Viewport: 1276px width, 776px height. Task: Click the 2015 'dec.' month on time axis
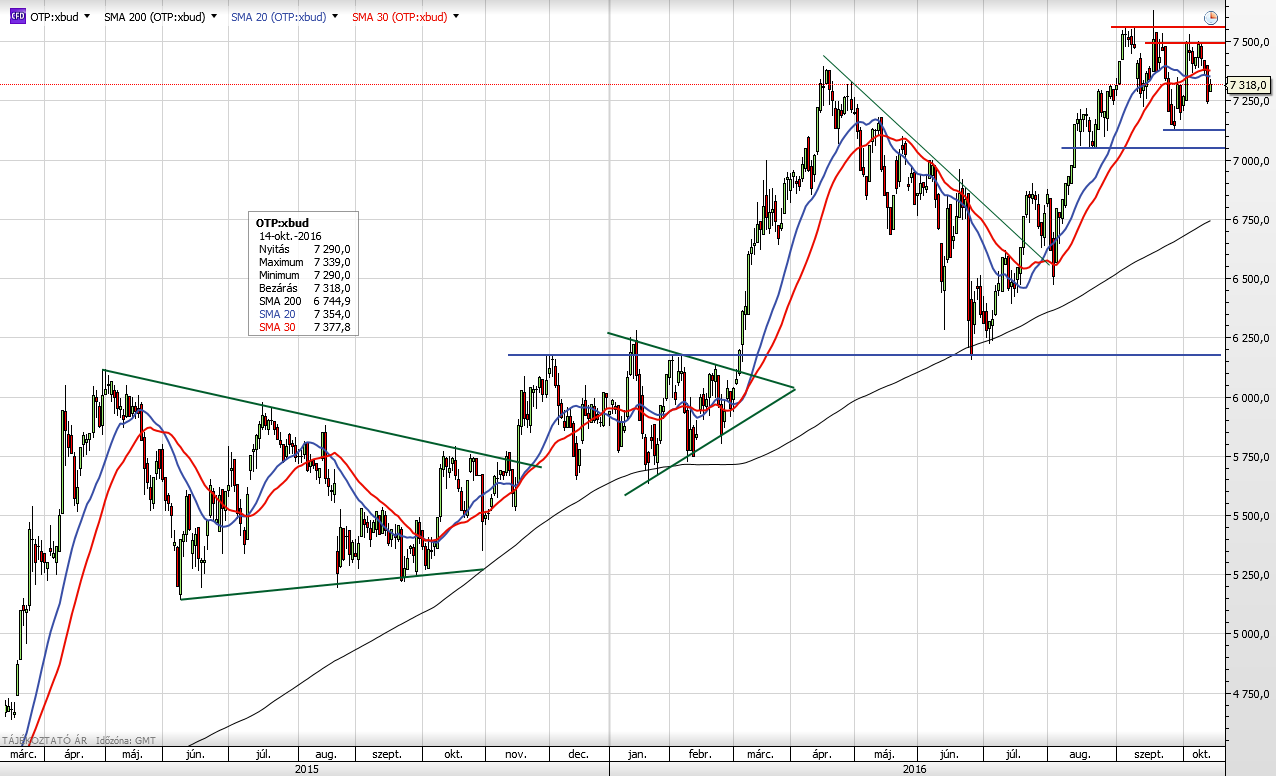(x=577, y=754)
